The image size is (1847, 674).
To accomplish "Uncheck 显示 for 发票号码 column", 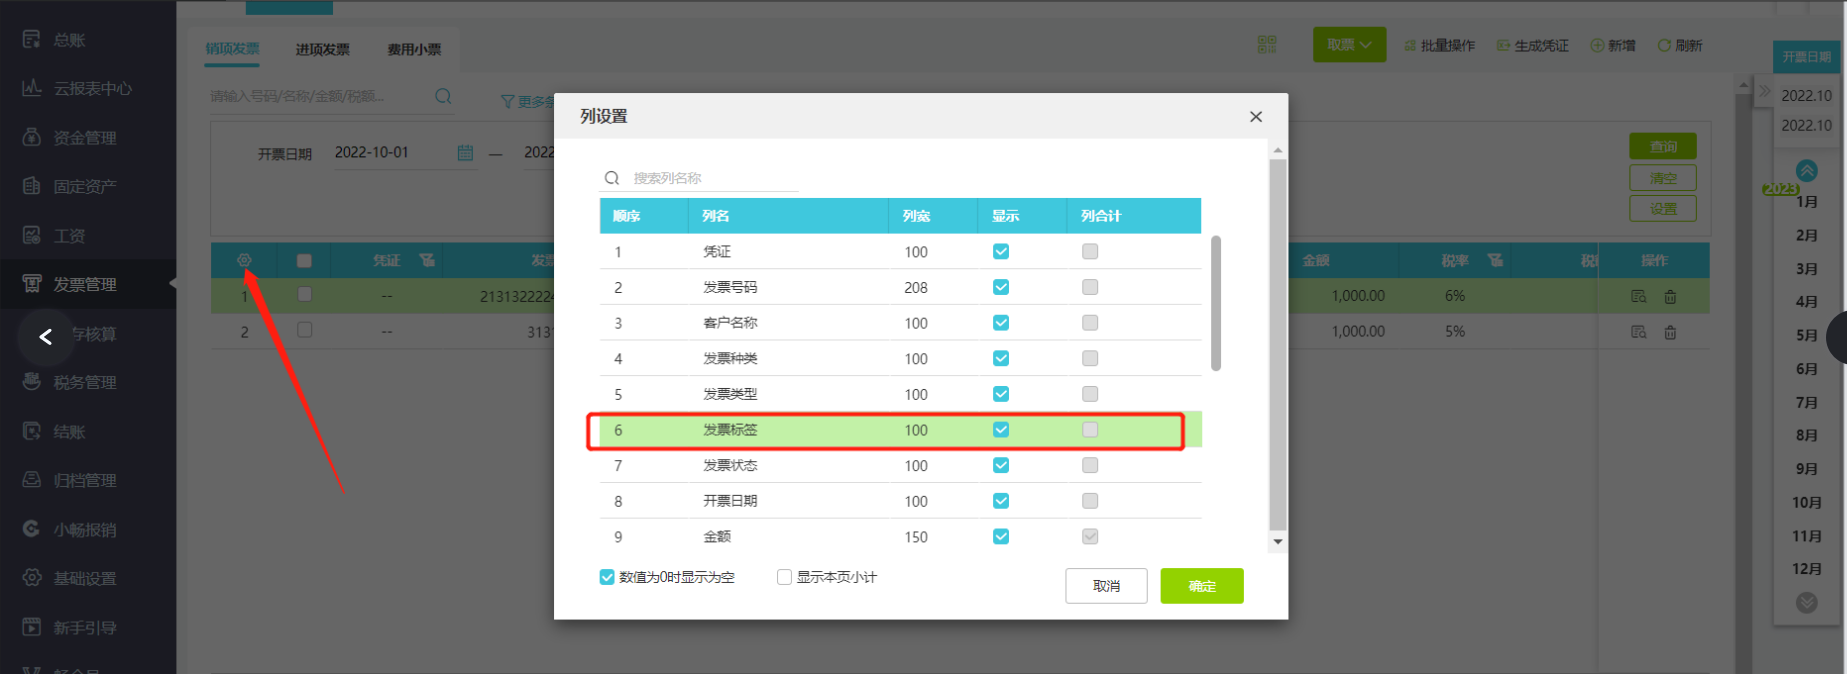I will 1001,287.
